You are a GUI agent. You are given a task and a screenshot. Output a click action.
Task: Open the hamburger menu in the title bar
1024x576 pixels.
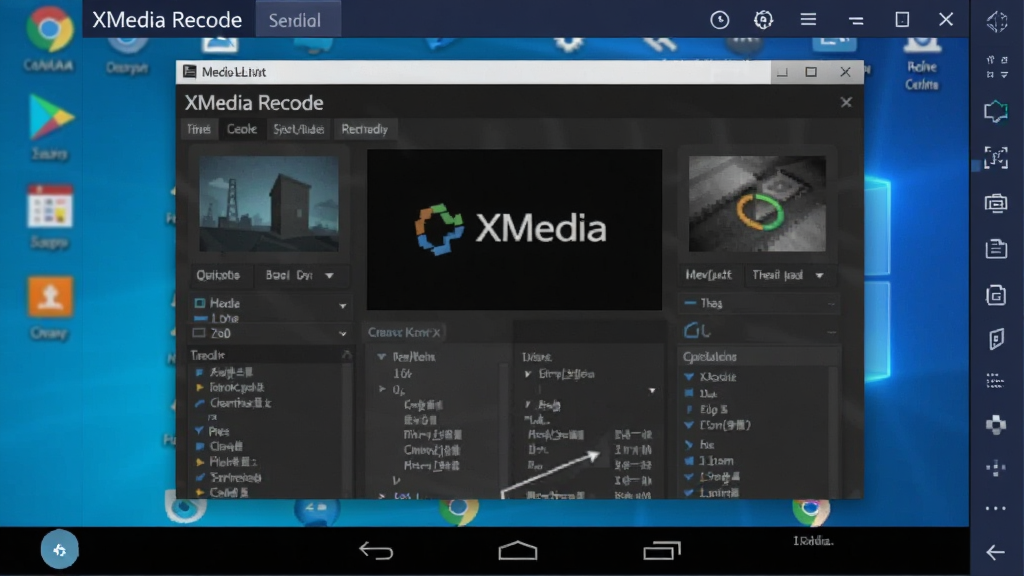pos(808,20)
